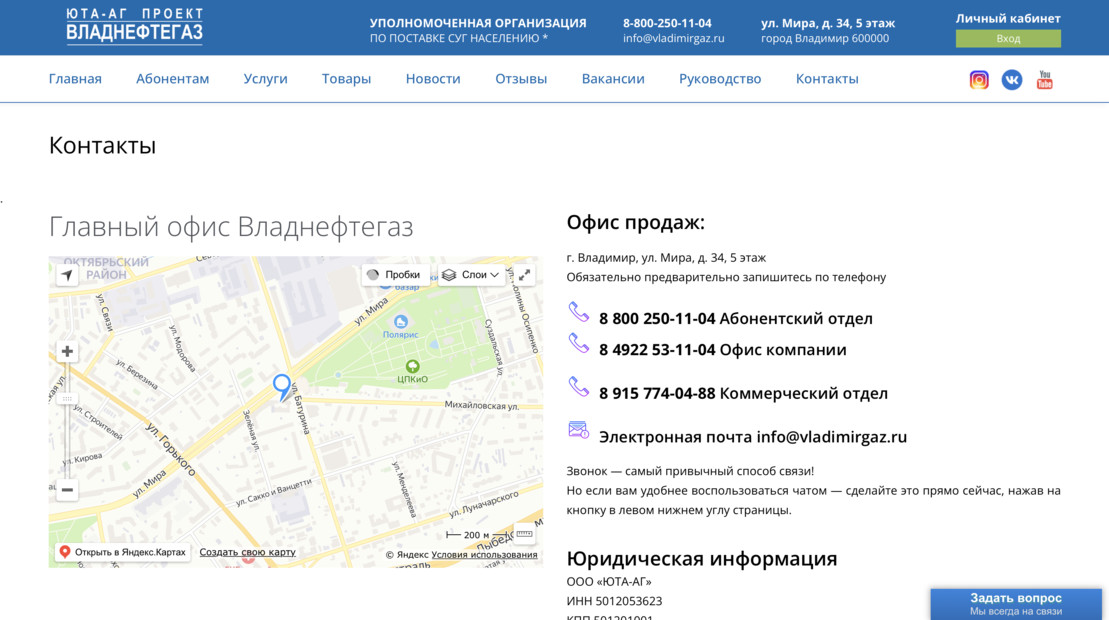This screenshot has height=620, width=1109.
Task: Open Новости menu item
Action: click(433, 78)
